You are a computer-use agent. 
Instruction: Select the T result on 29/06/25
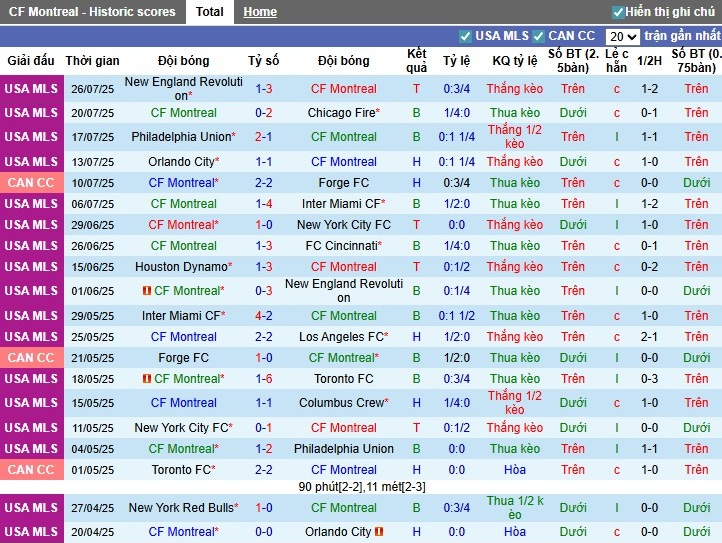(x=416, y=225)
